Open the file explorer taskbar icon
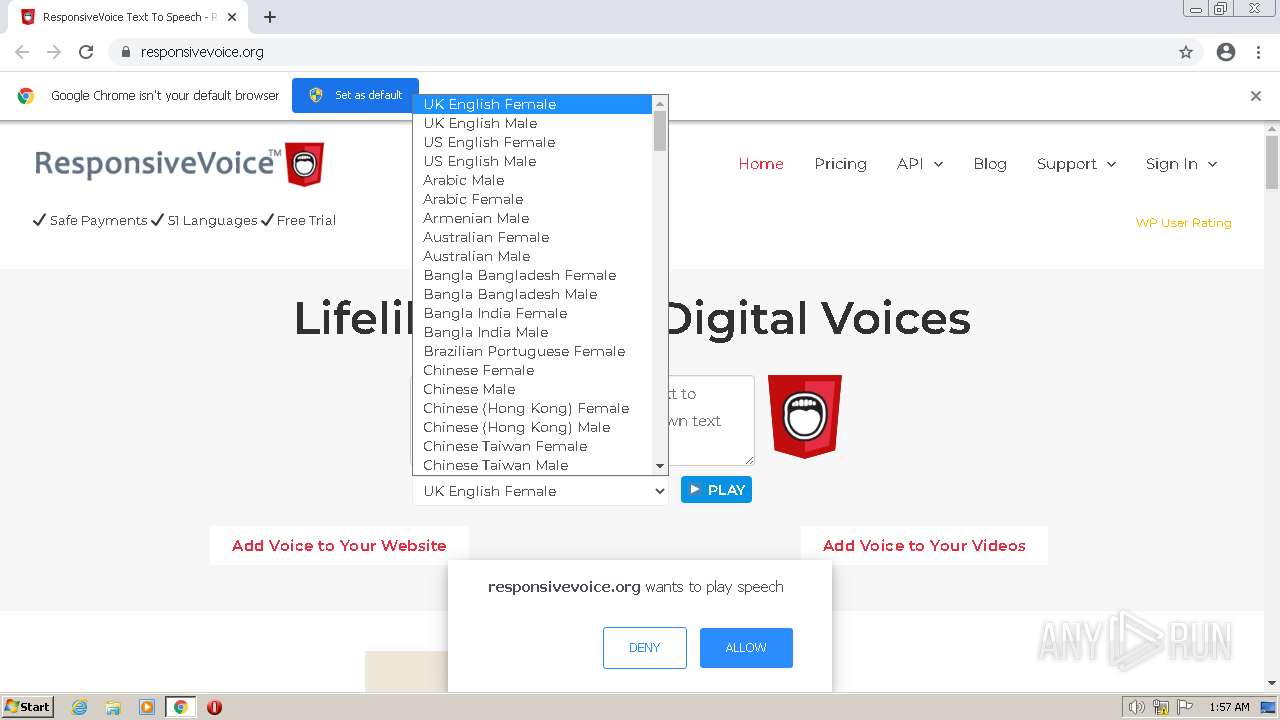This screenshot has height=720, width=1280. (x=113, y=707)
